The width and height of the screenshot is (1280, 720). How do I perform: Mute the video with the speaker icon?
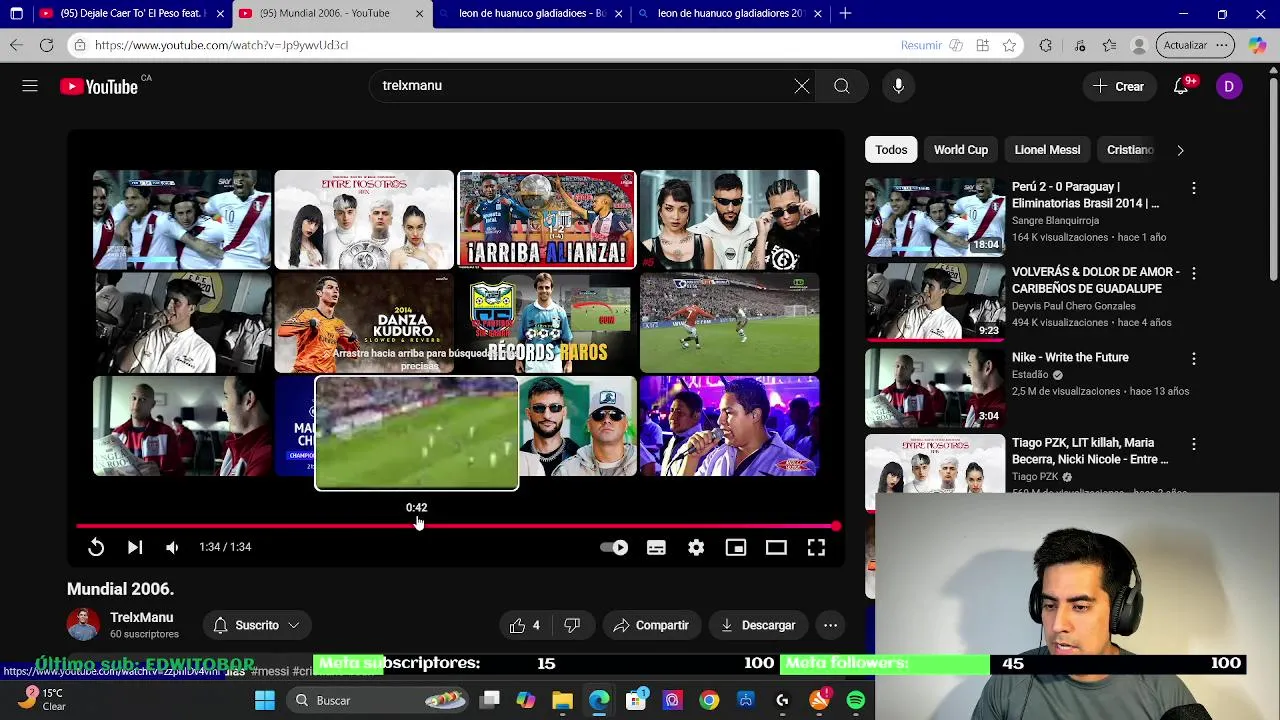[172, 547]
